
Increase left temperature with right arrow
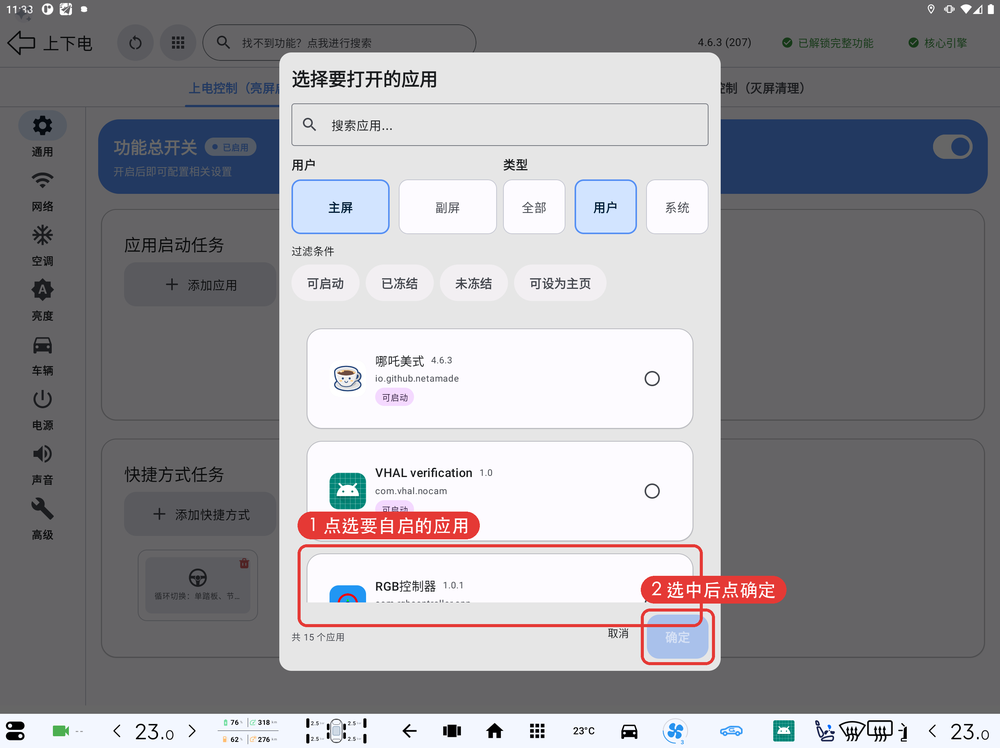pyautogui.click(x=192, y=731)
